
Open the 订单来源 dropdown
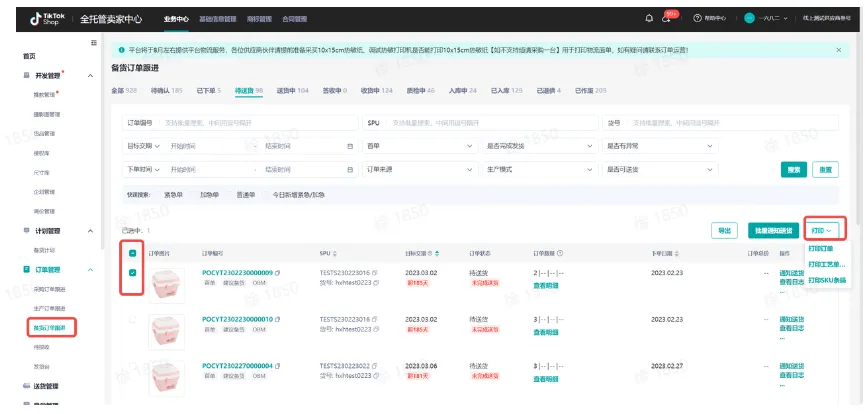click(420, 169)
